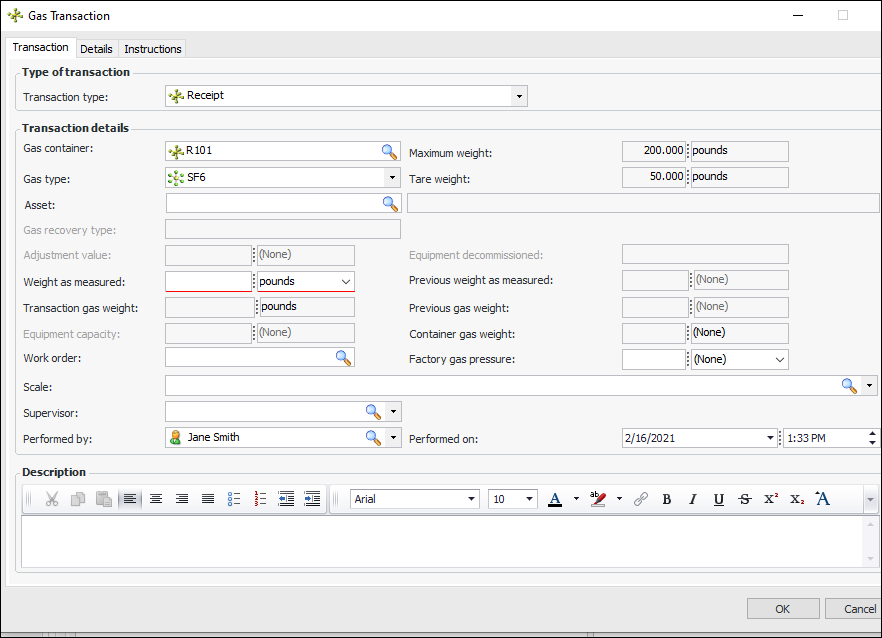This screenshot has width=882, height=638.
Task: Open the Gas type SF6 dropdown
Action: point(391,177)
